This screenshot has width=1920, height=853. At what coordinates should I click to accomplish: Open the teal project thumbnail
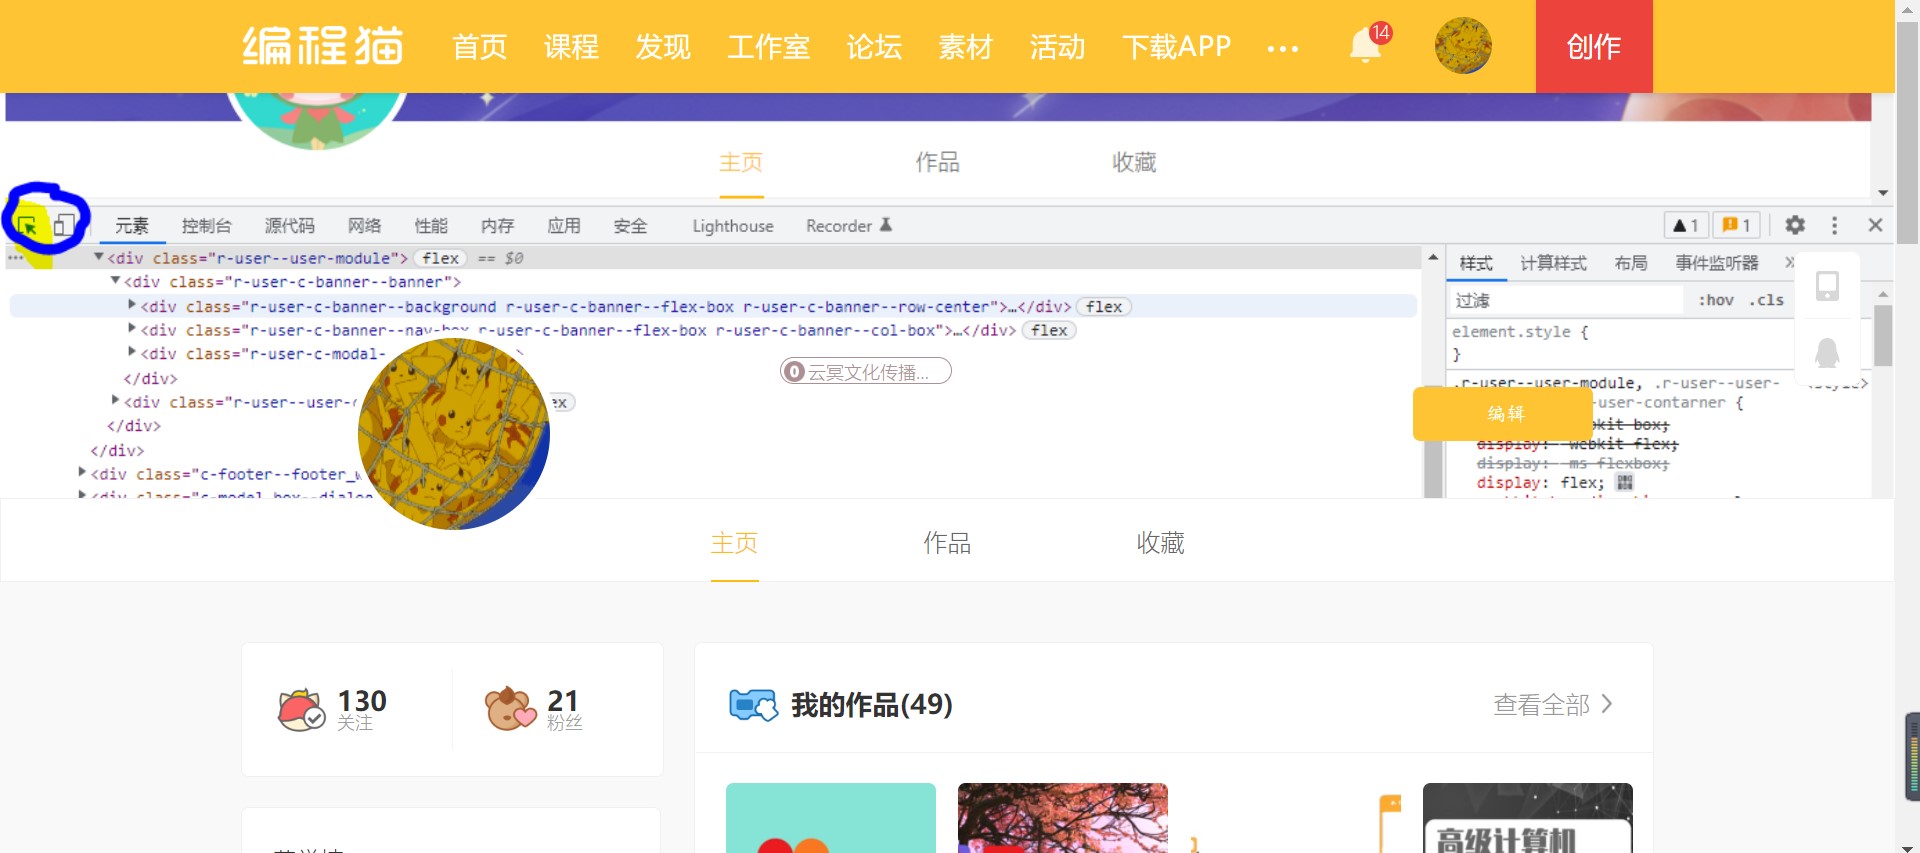pyautogui.click(x=831, y=818)
